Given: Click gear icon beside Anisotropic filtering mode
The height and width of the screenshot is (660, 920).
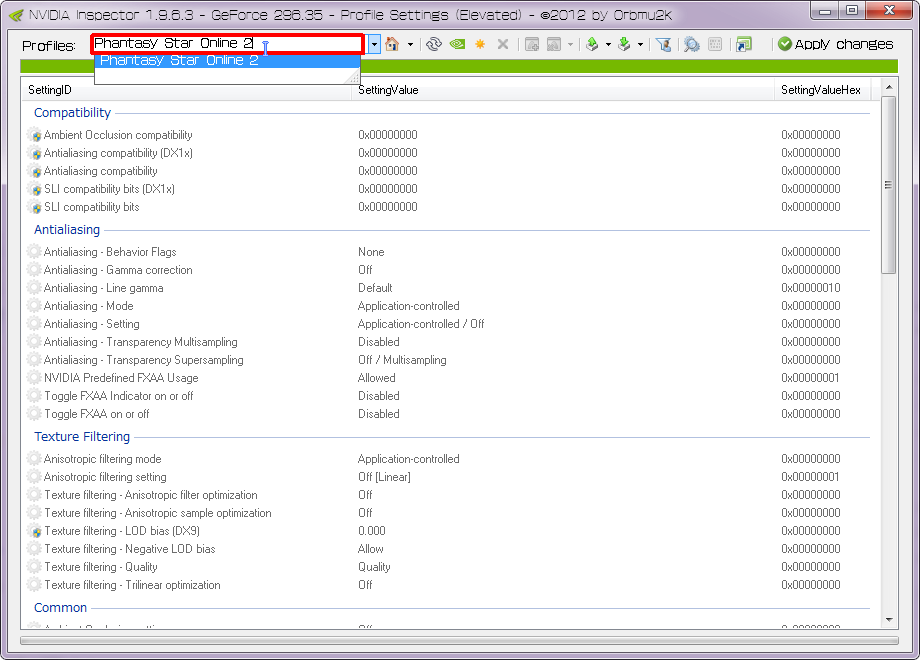Looking at the screenshot, I should pos(35,459).
